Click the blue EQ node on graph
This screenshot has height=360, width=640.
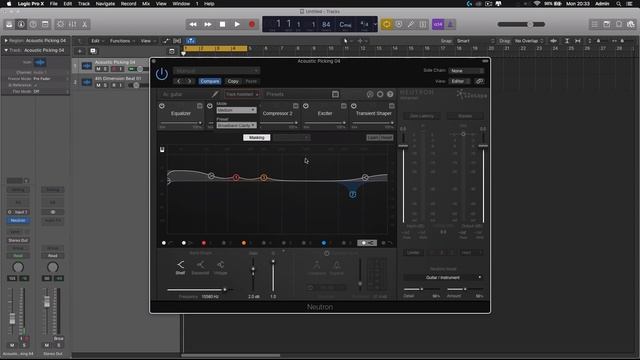[x=353, y=195]
